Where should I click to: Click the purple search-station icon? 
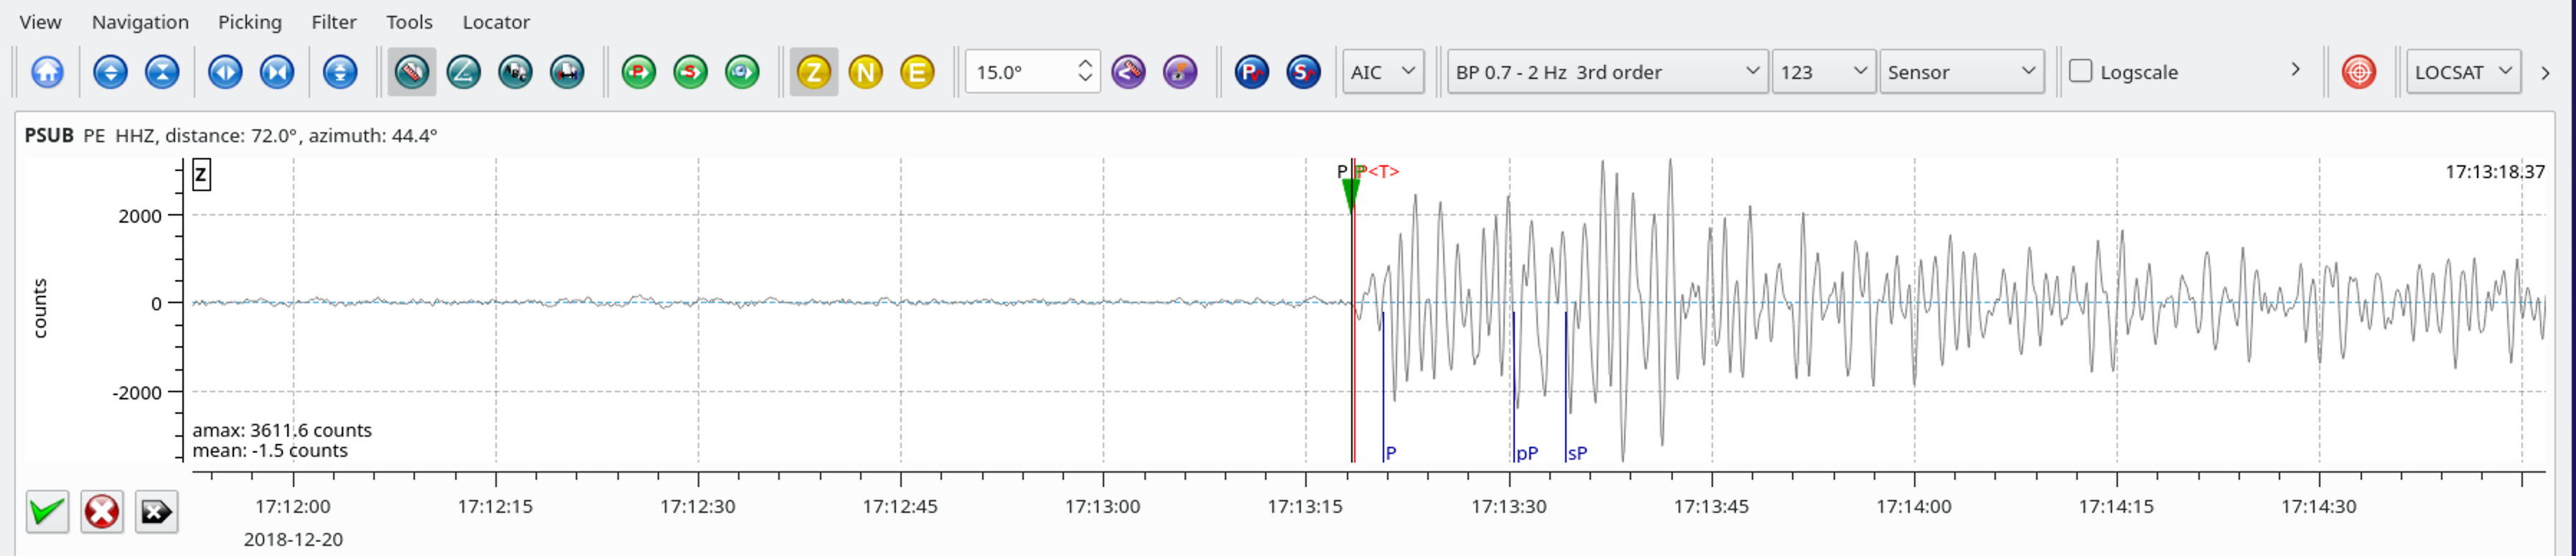tap(1180, 72)
